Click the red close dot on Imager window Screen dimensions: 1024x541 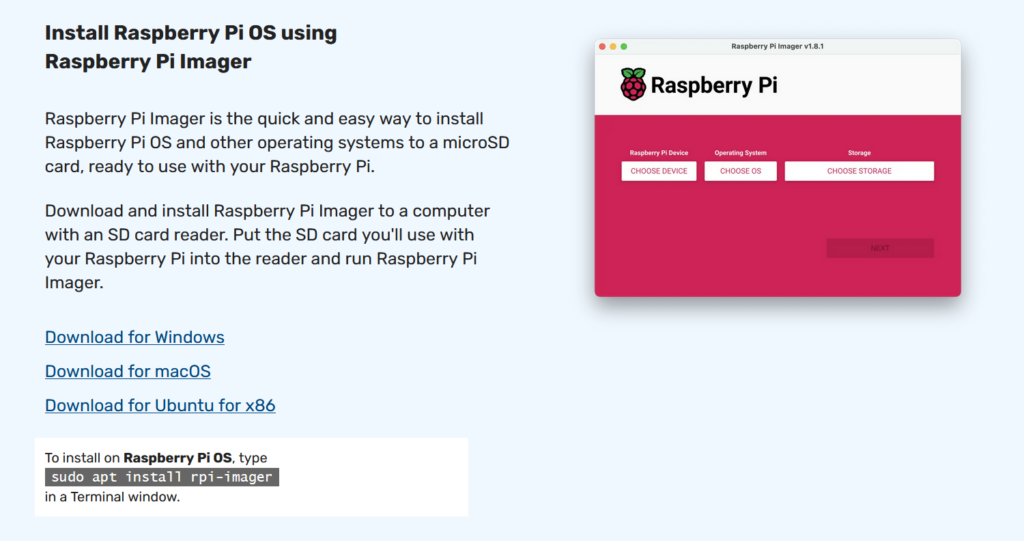pyautogui.click(x=602, y=46)
